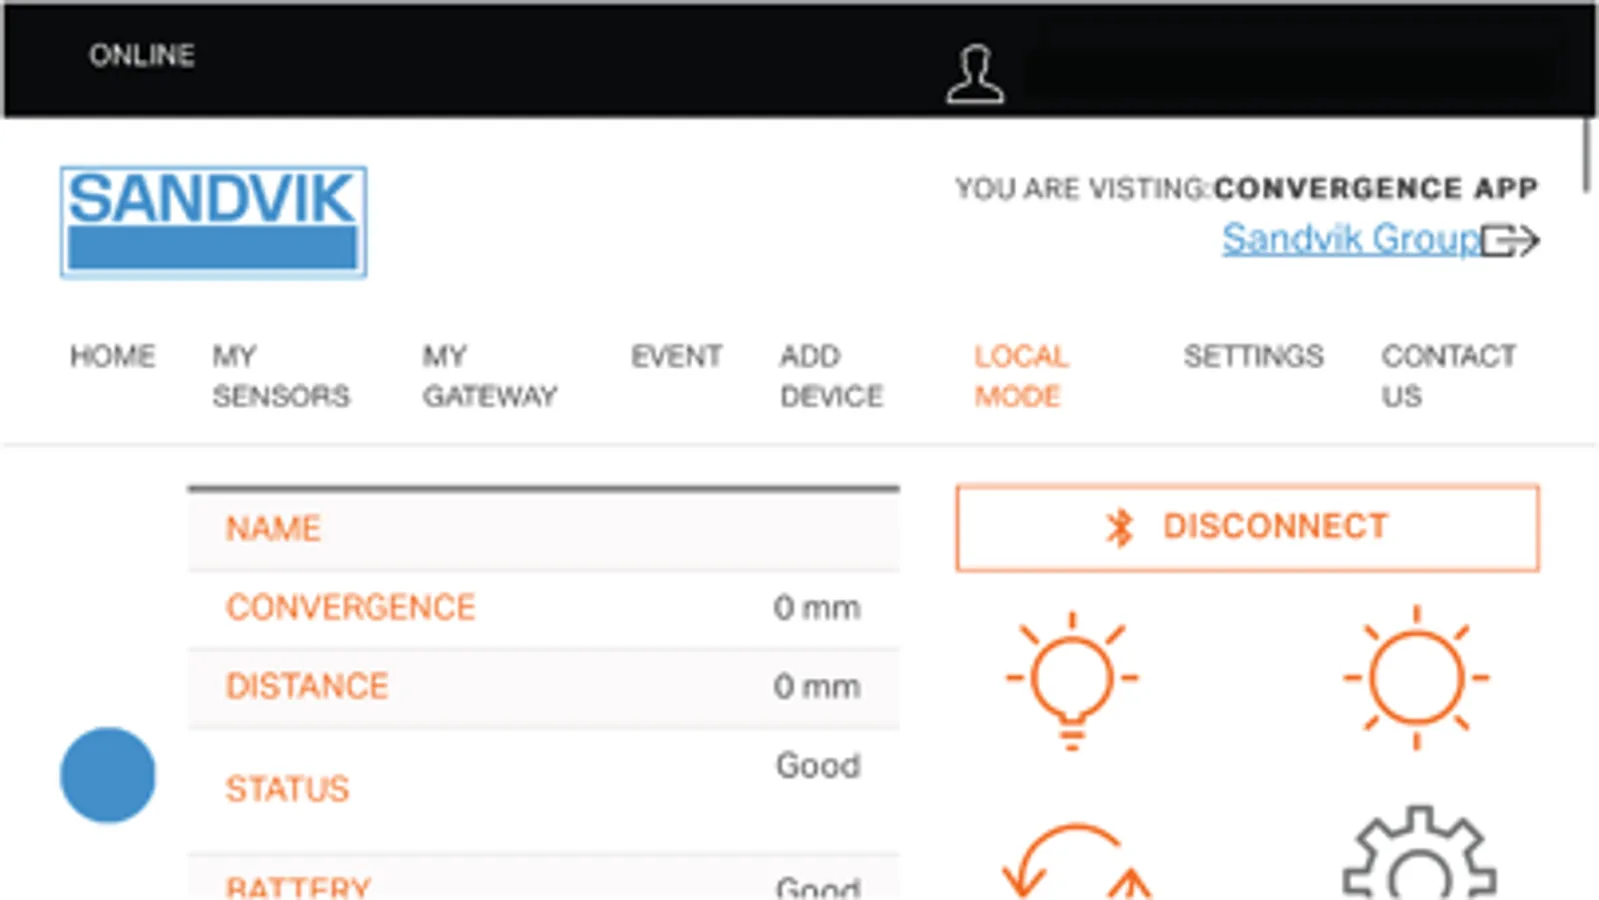The height and width of the screenshot is (900, 1599).
Task: Click the CONVERGENCE row label
Action: point(350,607)
